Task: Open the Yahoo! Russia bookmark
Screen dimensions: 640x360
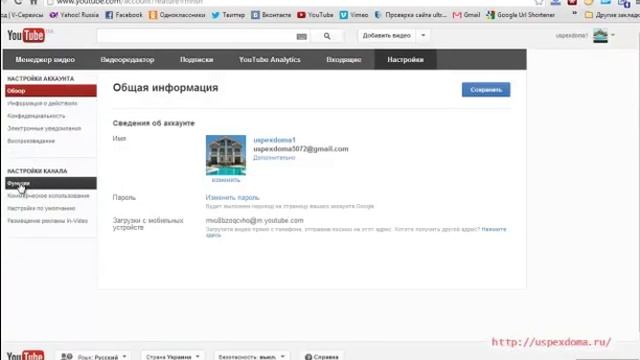Action: click(x=74, y=15)
